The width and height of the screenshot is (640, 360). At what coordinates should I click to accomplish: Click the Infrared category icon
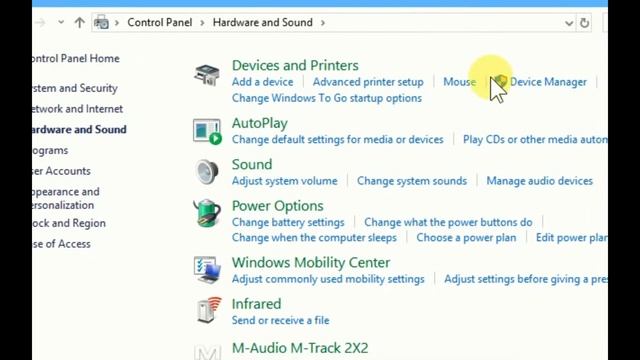pos(209,310)
